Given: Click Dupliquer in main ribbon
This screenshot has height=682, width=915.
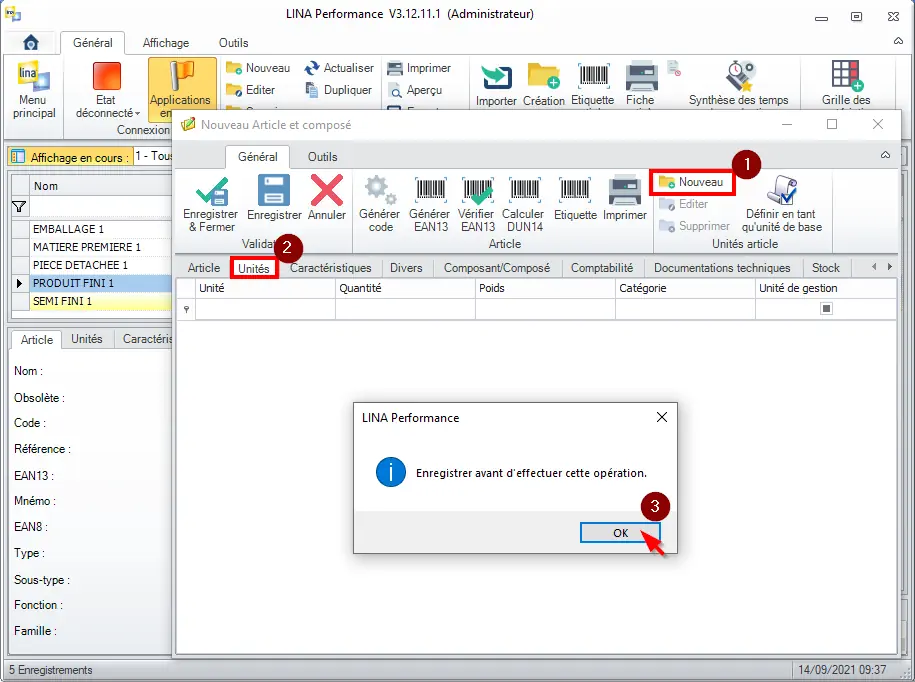Looking at the screenshot, I should pyautogui.click(x=338, y=90).
